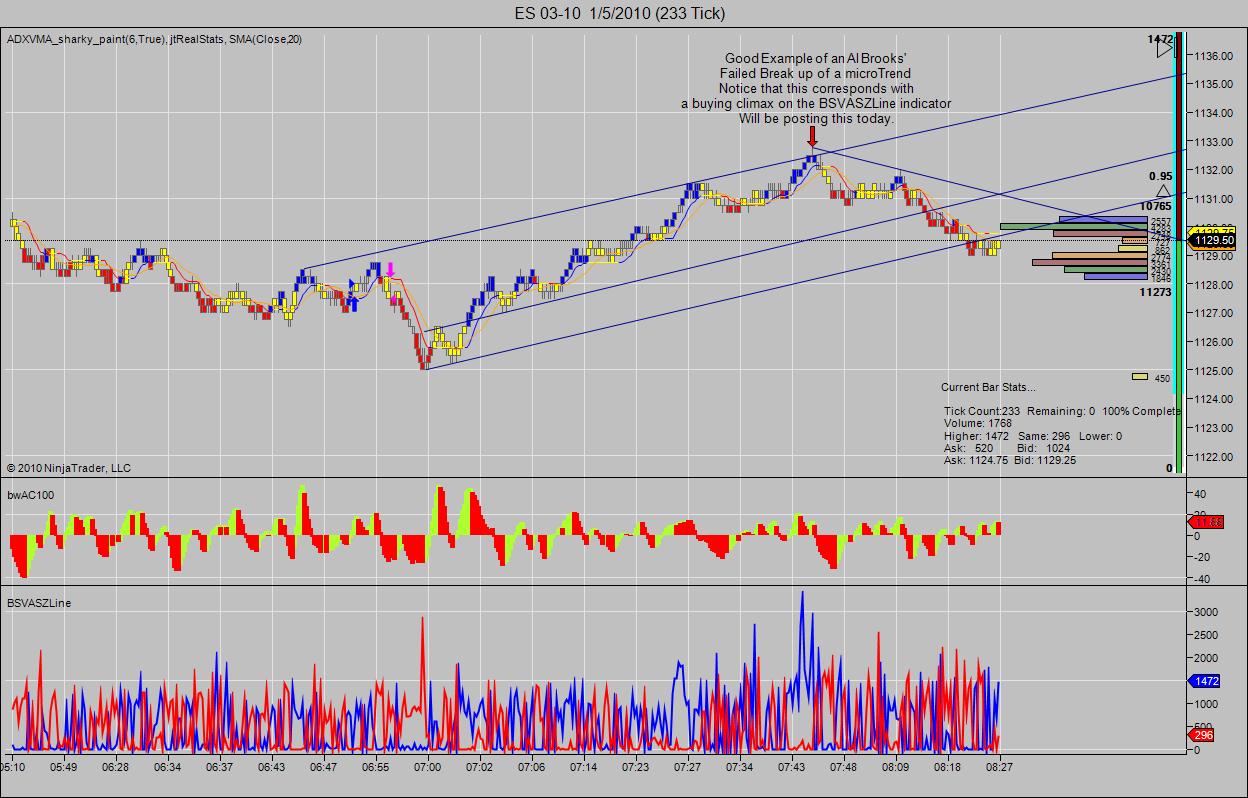Viewport: 1248px width, 798px height.
Task: Click the 'Volume: 1768' stat line
Action: tap(978, 423)
